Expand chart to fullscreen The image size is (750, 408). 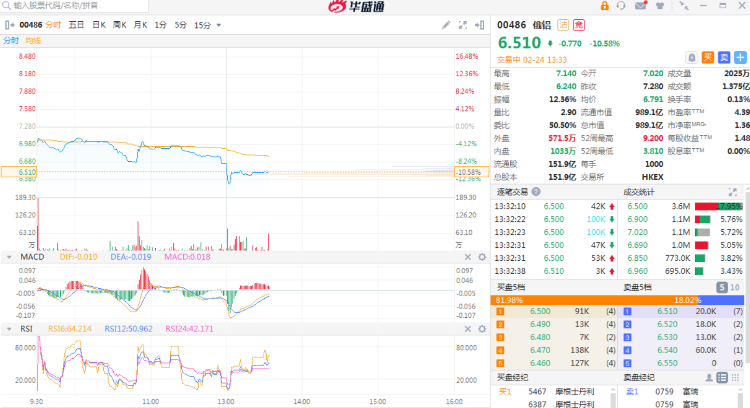pyautogui.click(x=463, y=25)
